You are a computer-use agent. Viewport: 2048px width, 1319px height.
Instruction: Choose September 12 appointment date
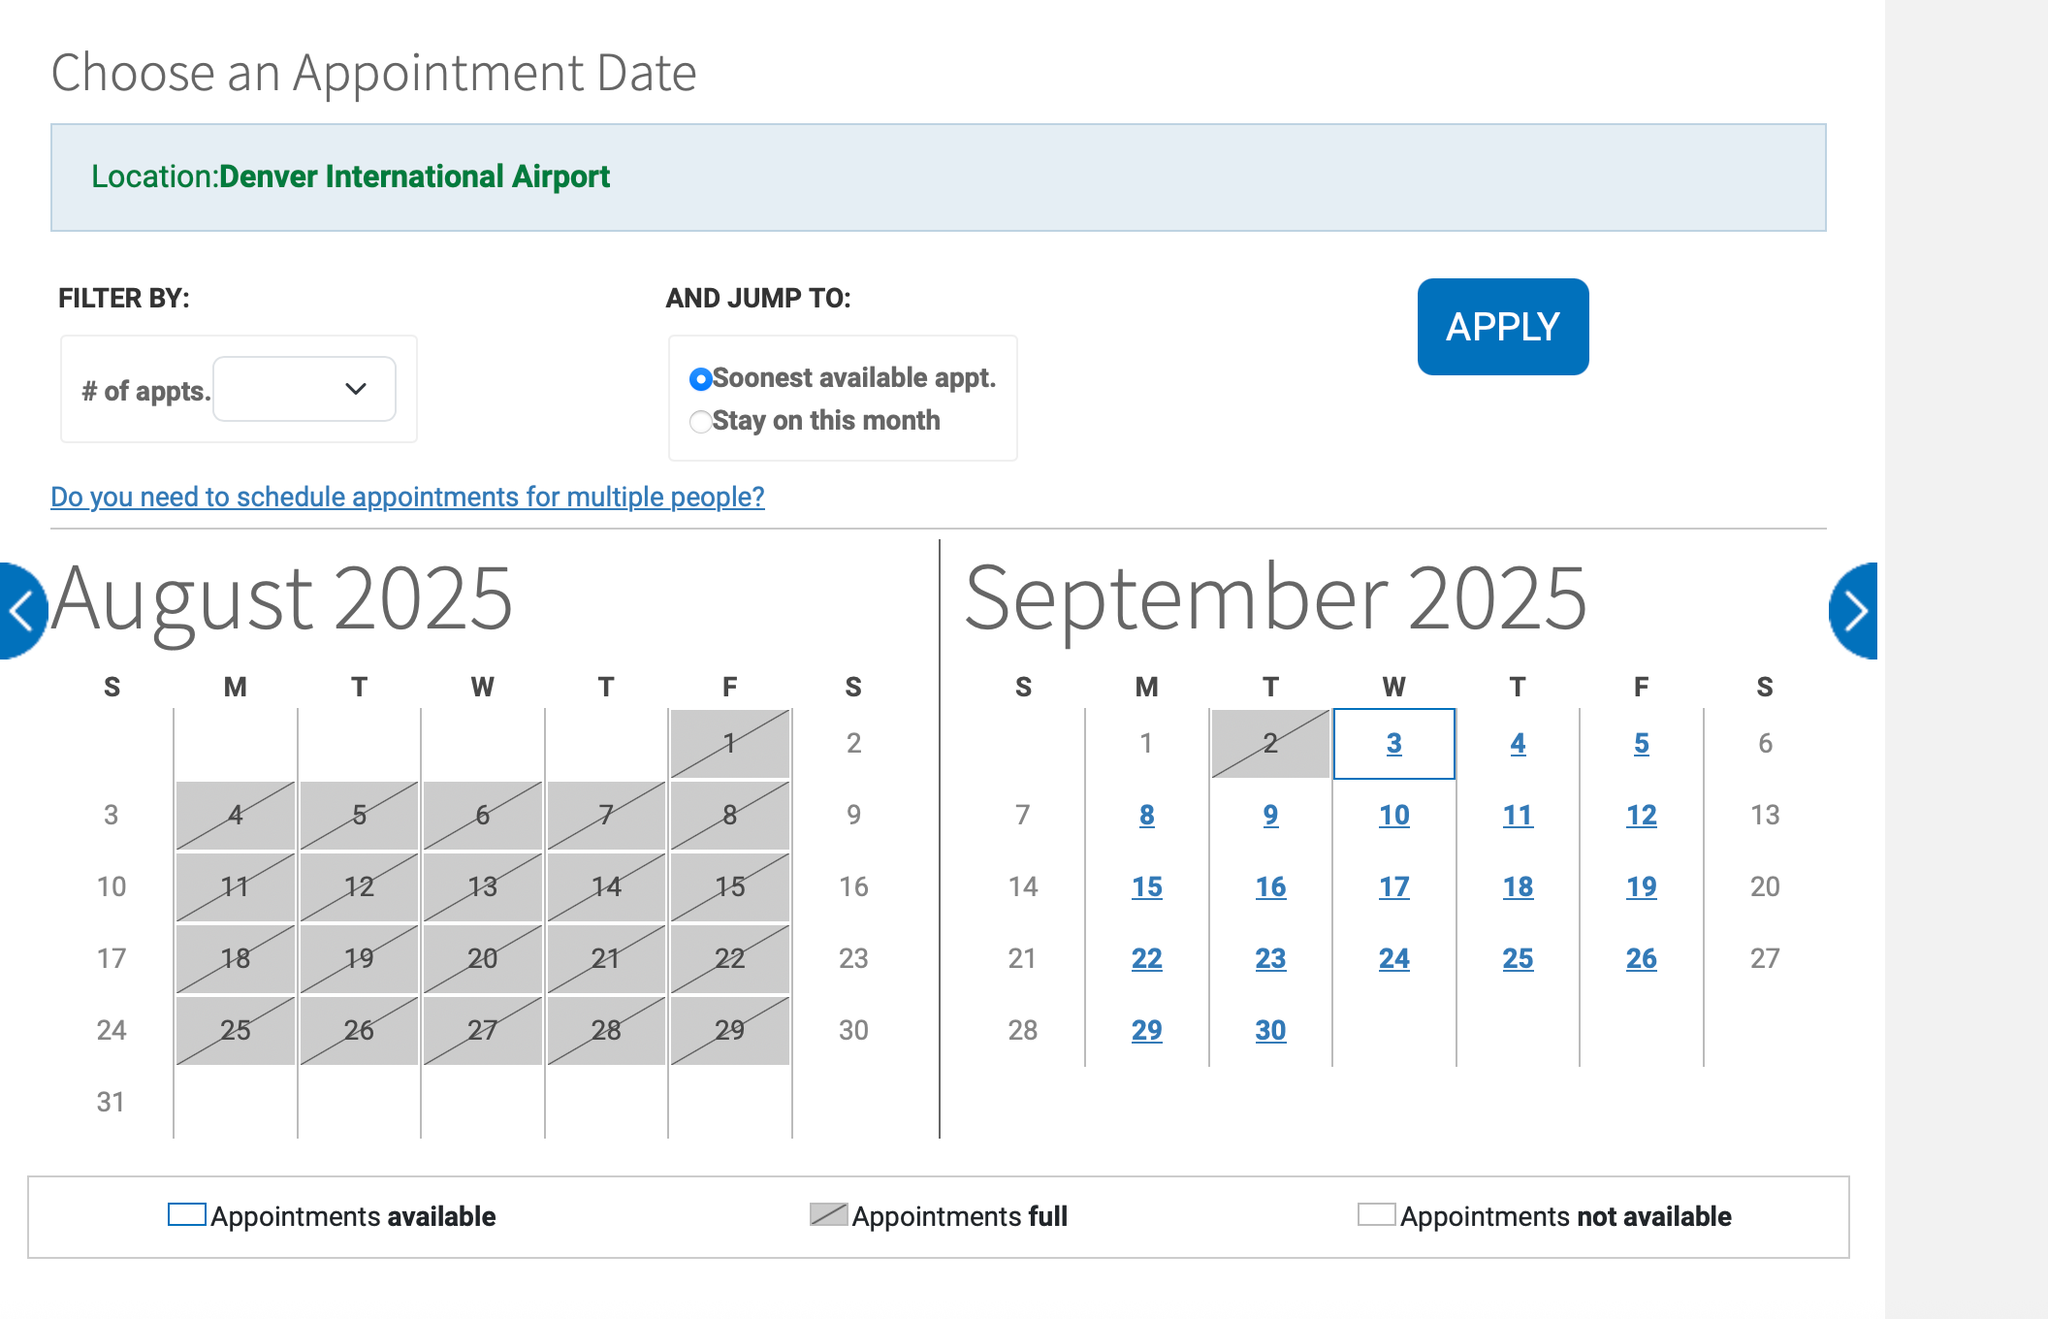1640,815
